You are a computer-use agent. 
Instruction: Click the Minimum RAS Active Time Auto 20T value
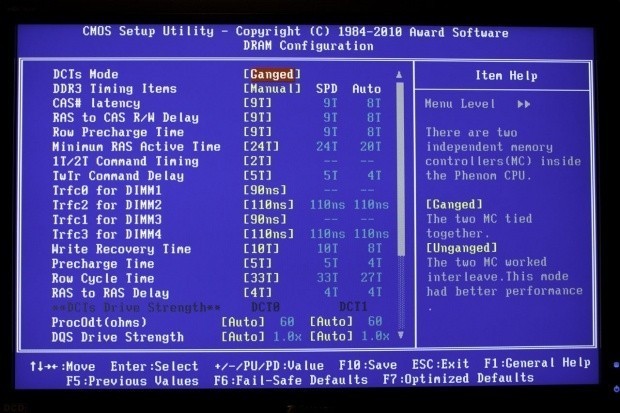(370, 147)
